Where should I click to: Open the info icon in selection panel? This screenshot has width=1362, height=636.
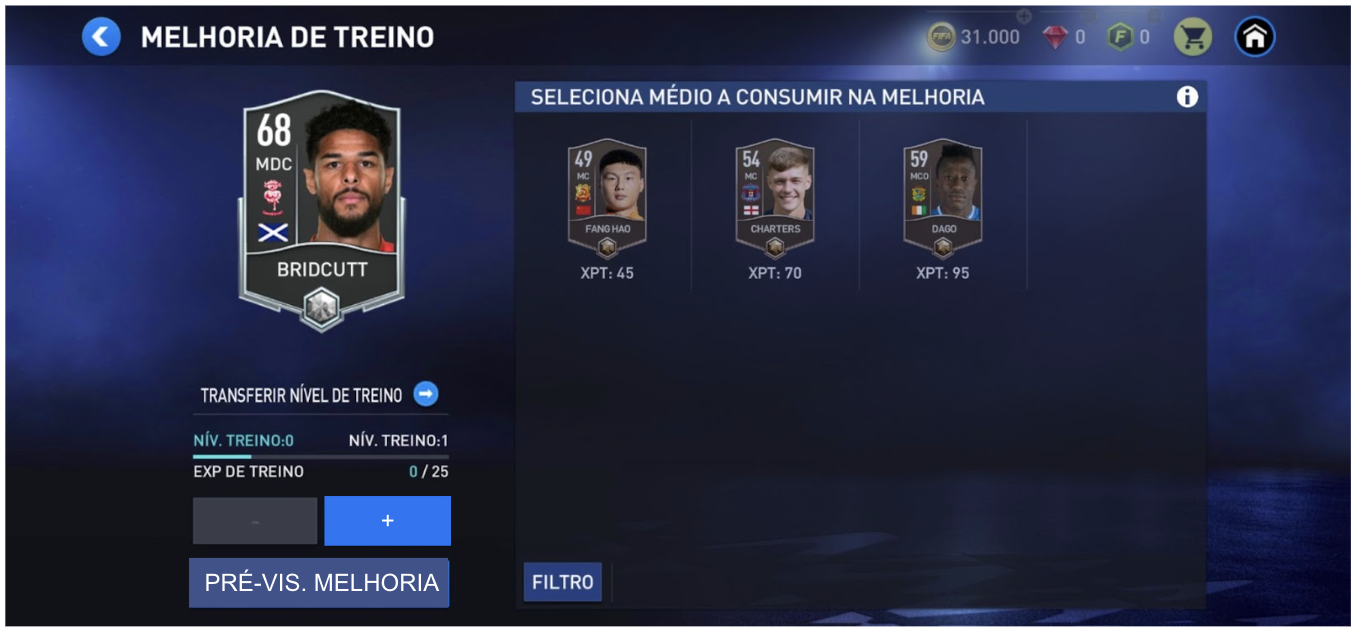(x=1187, y=97)
